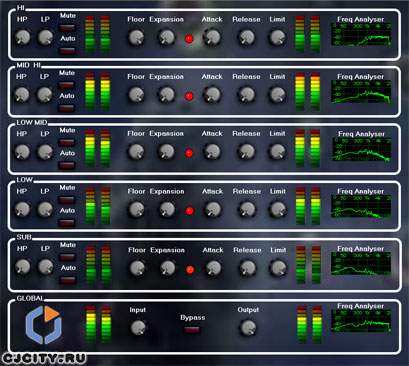Click the SUB band Attack knob
The height and width of the screenshot is (366, 409).
click(x=213, y=268)
